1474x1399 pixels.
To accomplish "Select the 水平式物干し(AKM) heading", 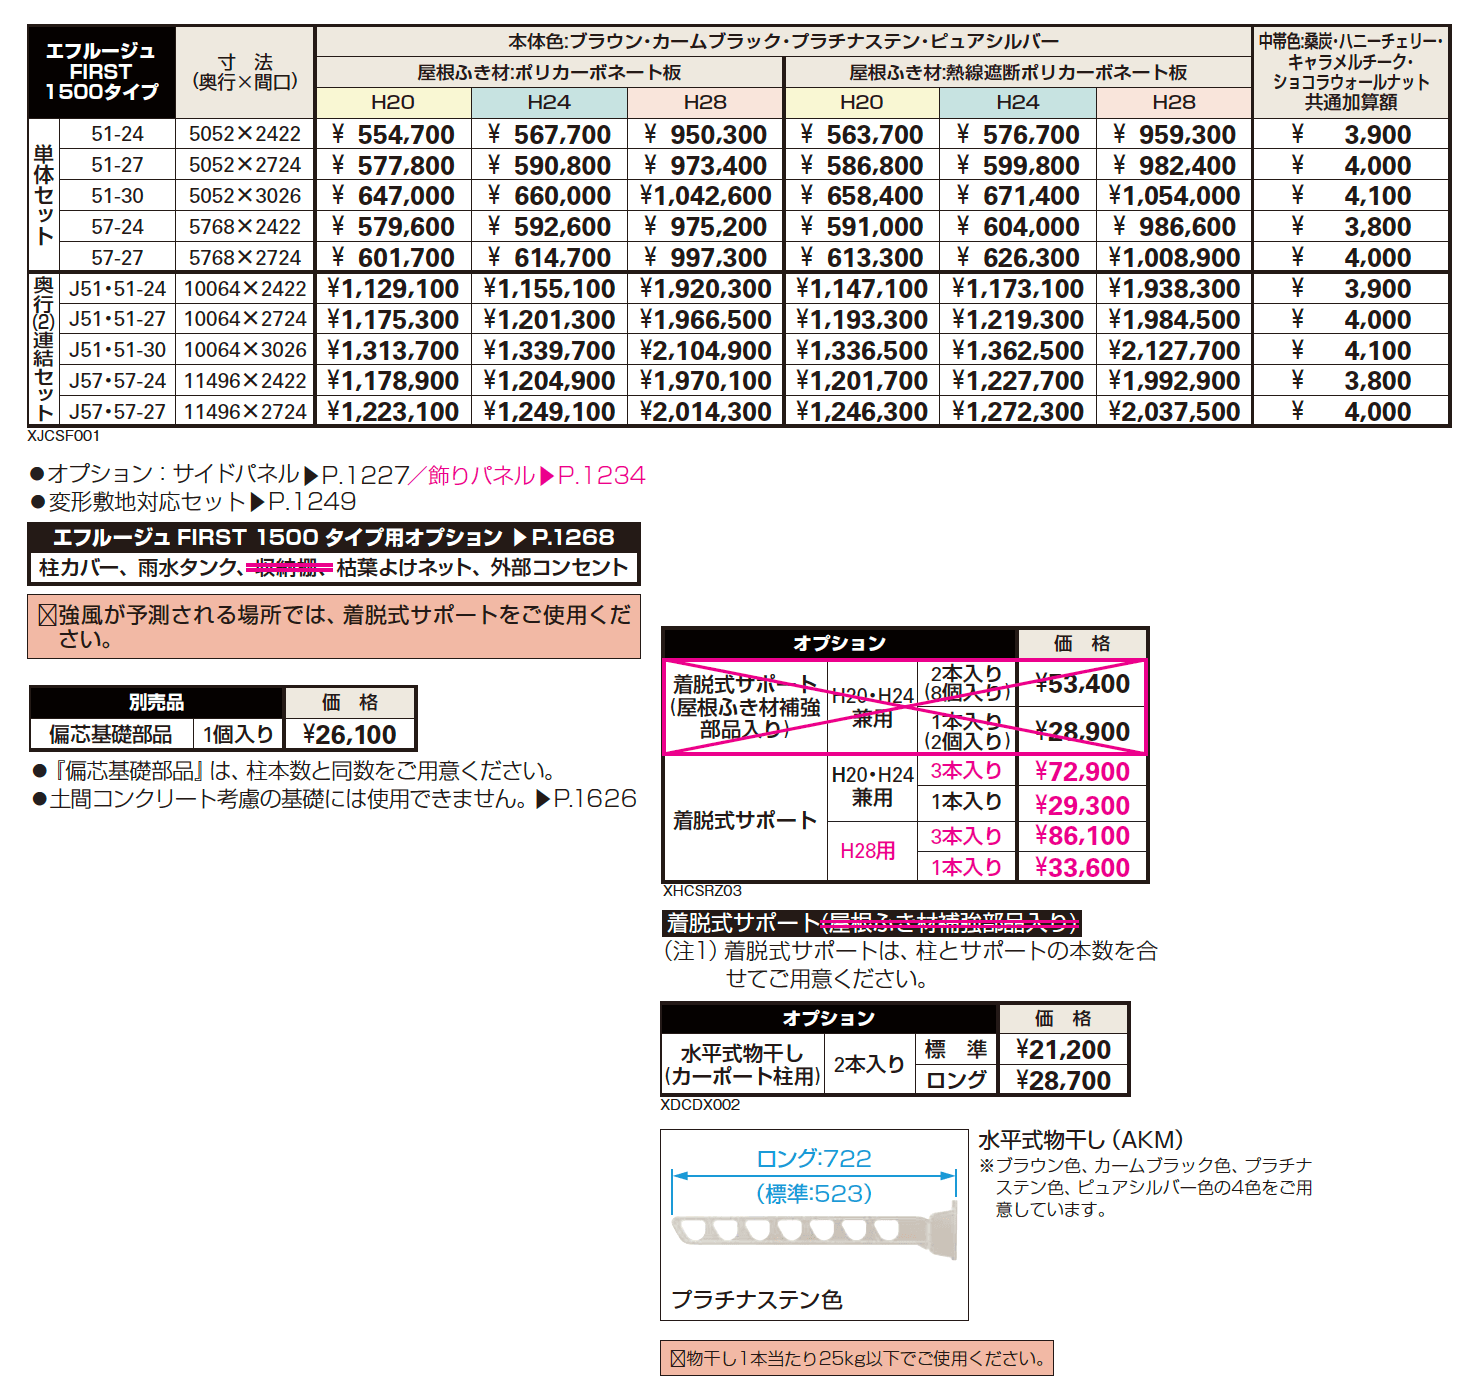I will 1081,1141.
